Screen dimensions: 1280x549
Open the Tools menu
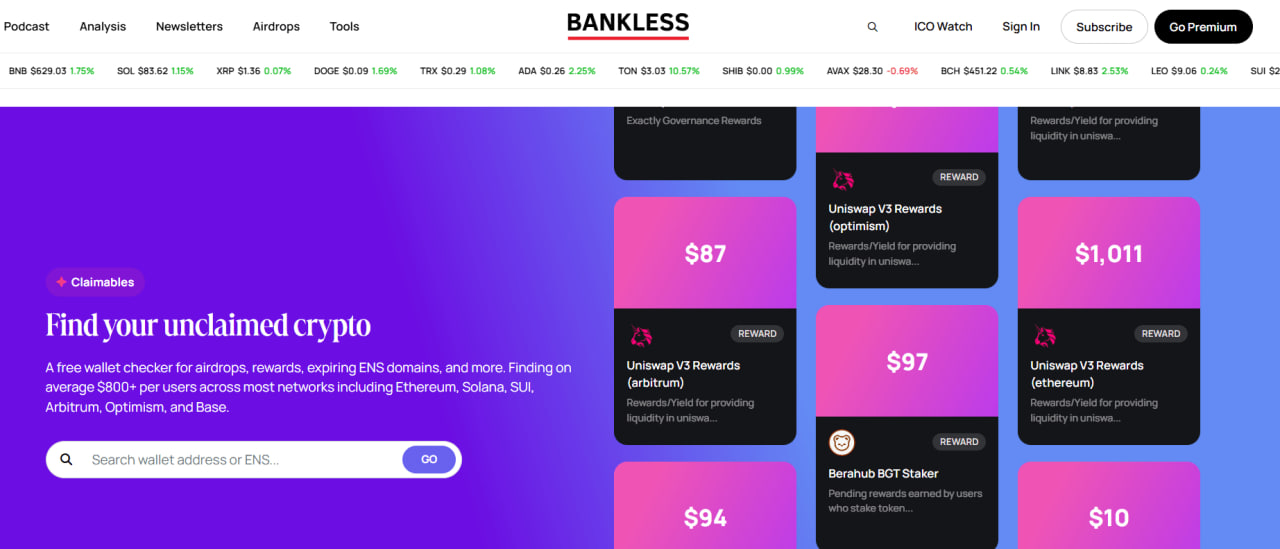[x=344, y=27]
